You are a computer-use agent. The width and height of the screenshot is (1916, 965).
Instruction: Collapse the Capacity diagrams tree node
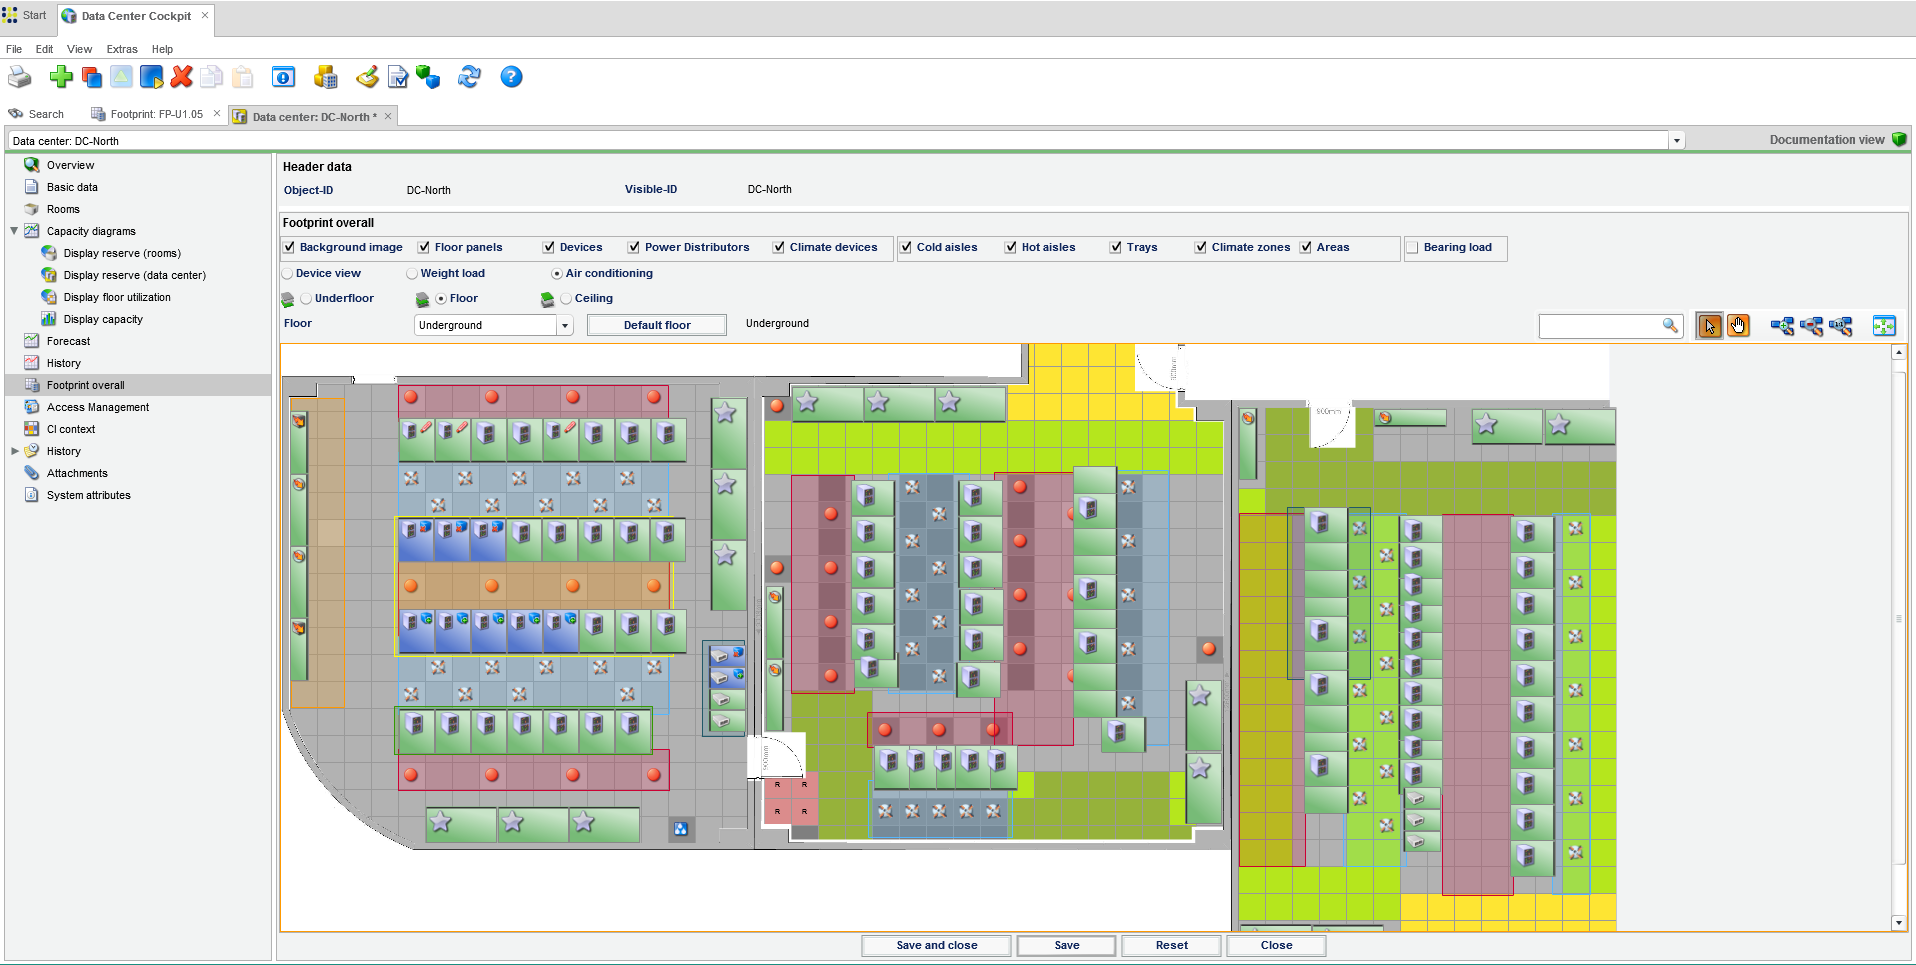(14, 231)
